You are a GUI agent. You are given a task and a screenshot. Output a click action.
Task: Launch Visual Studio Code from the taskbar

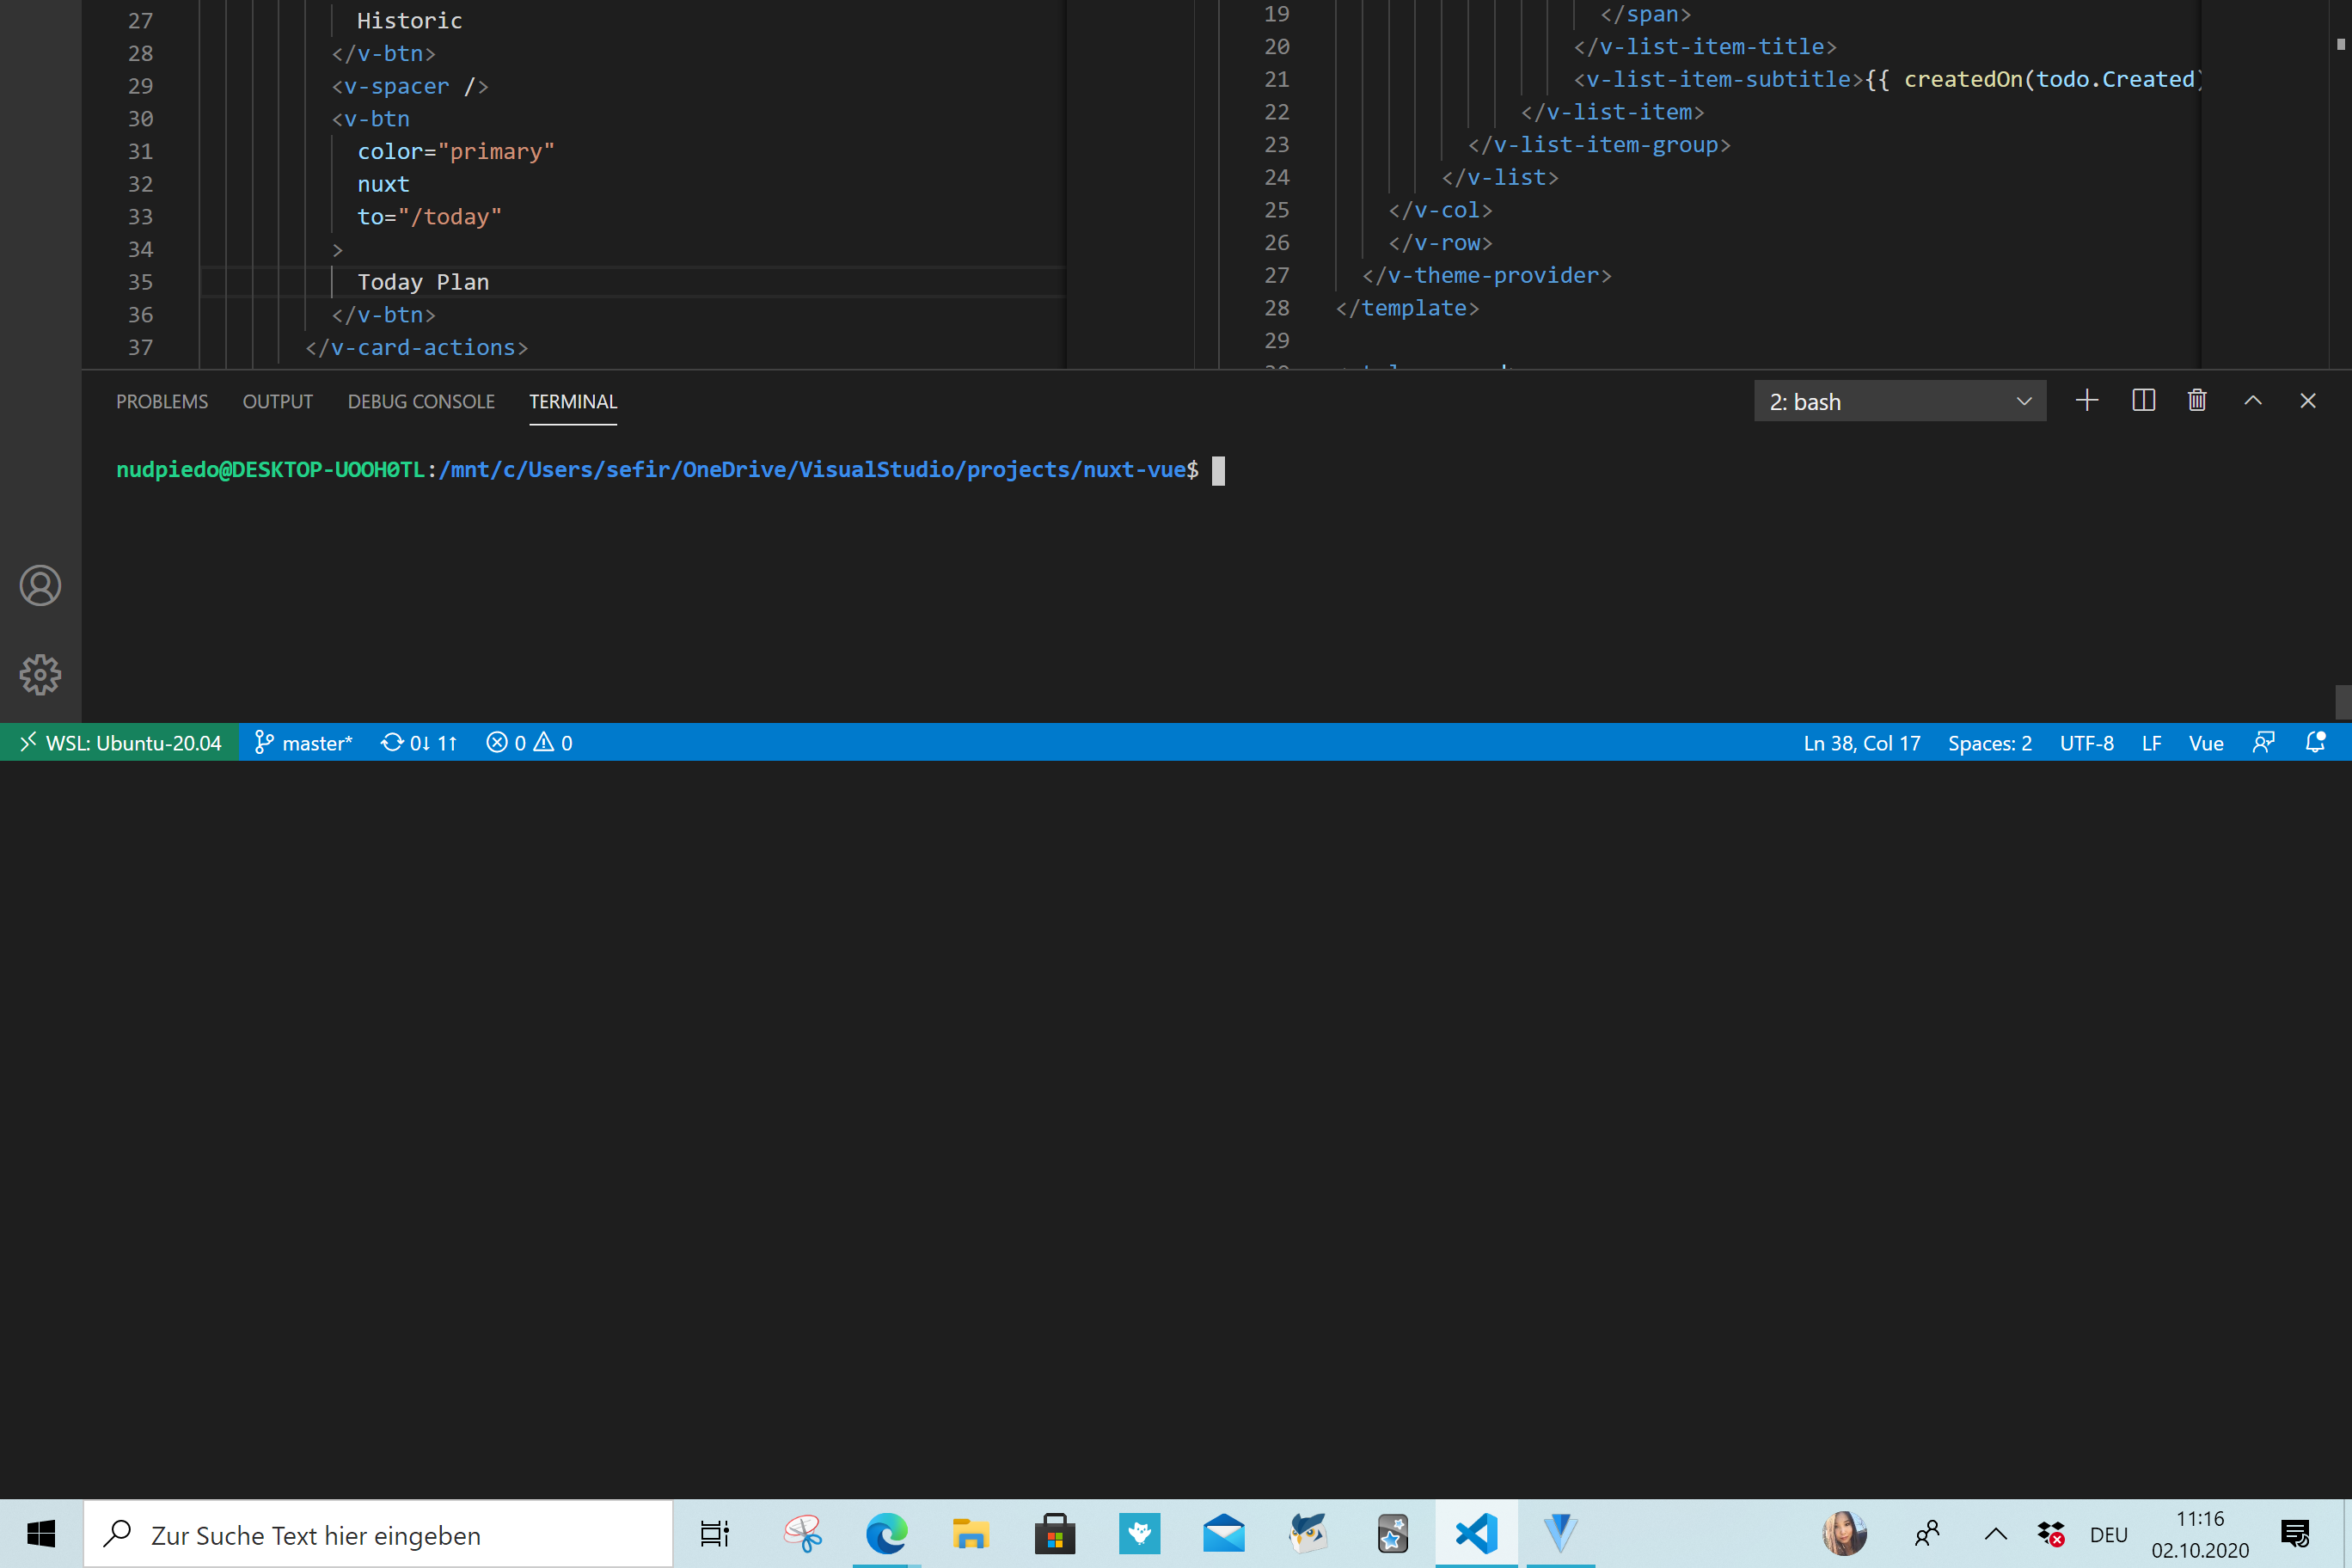1477,1533
